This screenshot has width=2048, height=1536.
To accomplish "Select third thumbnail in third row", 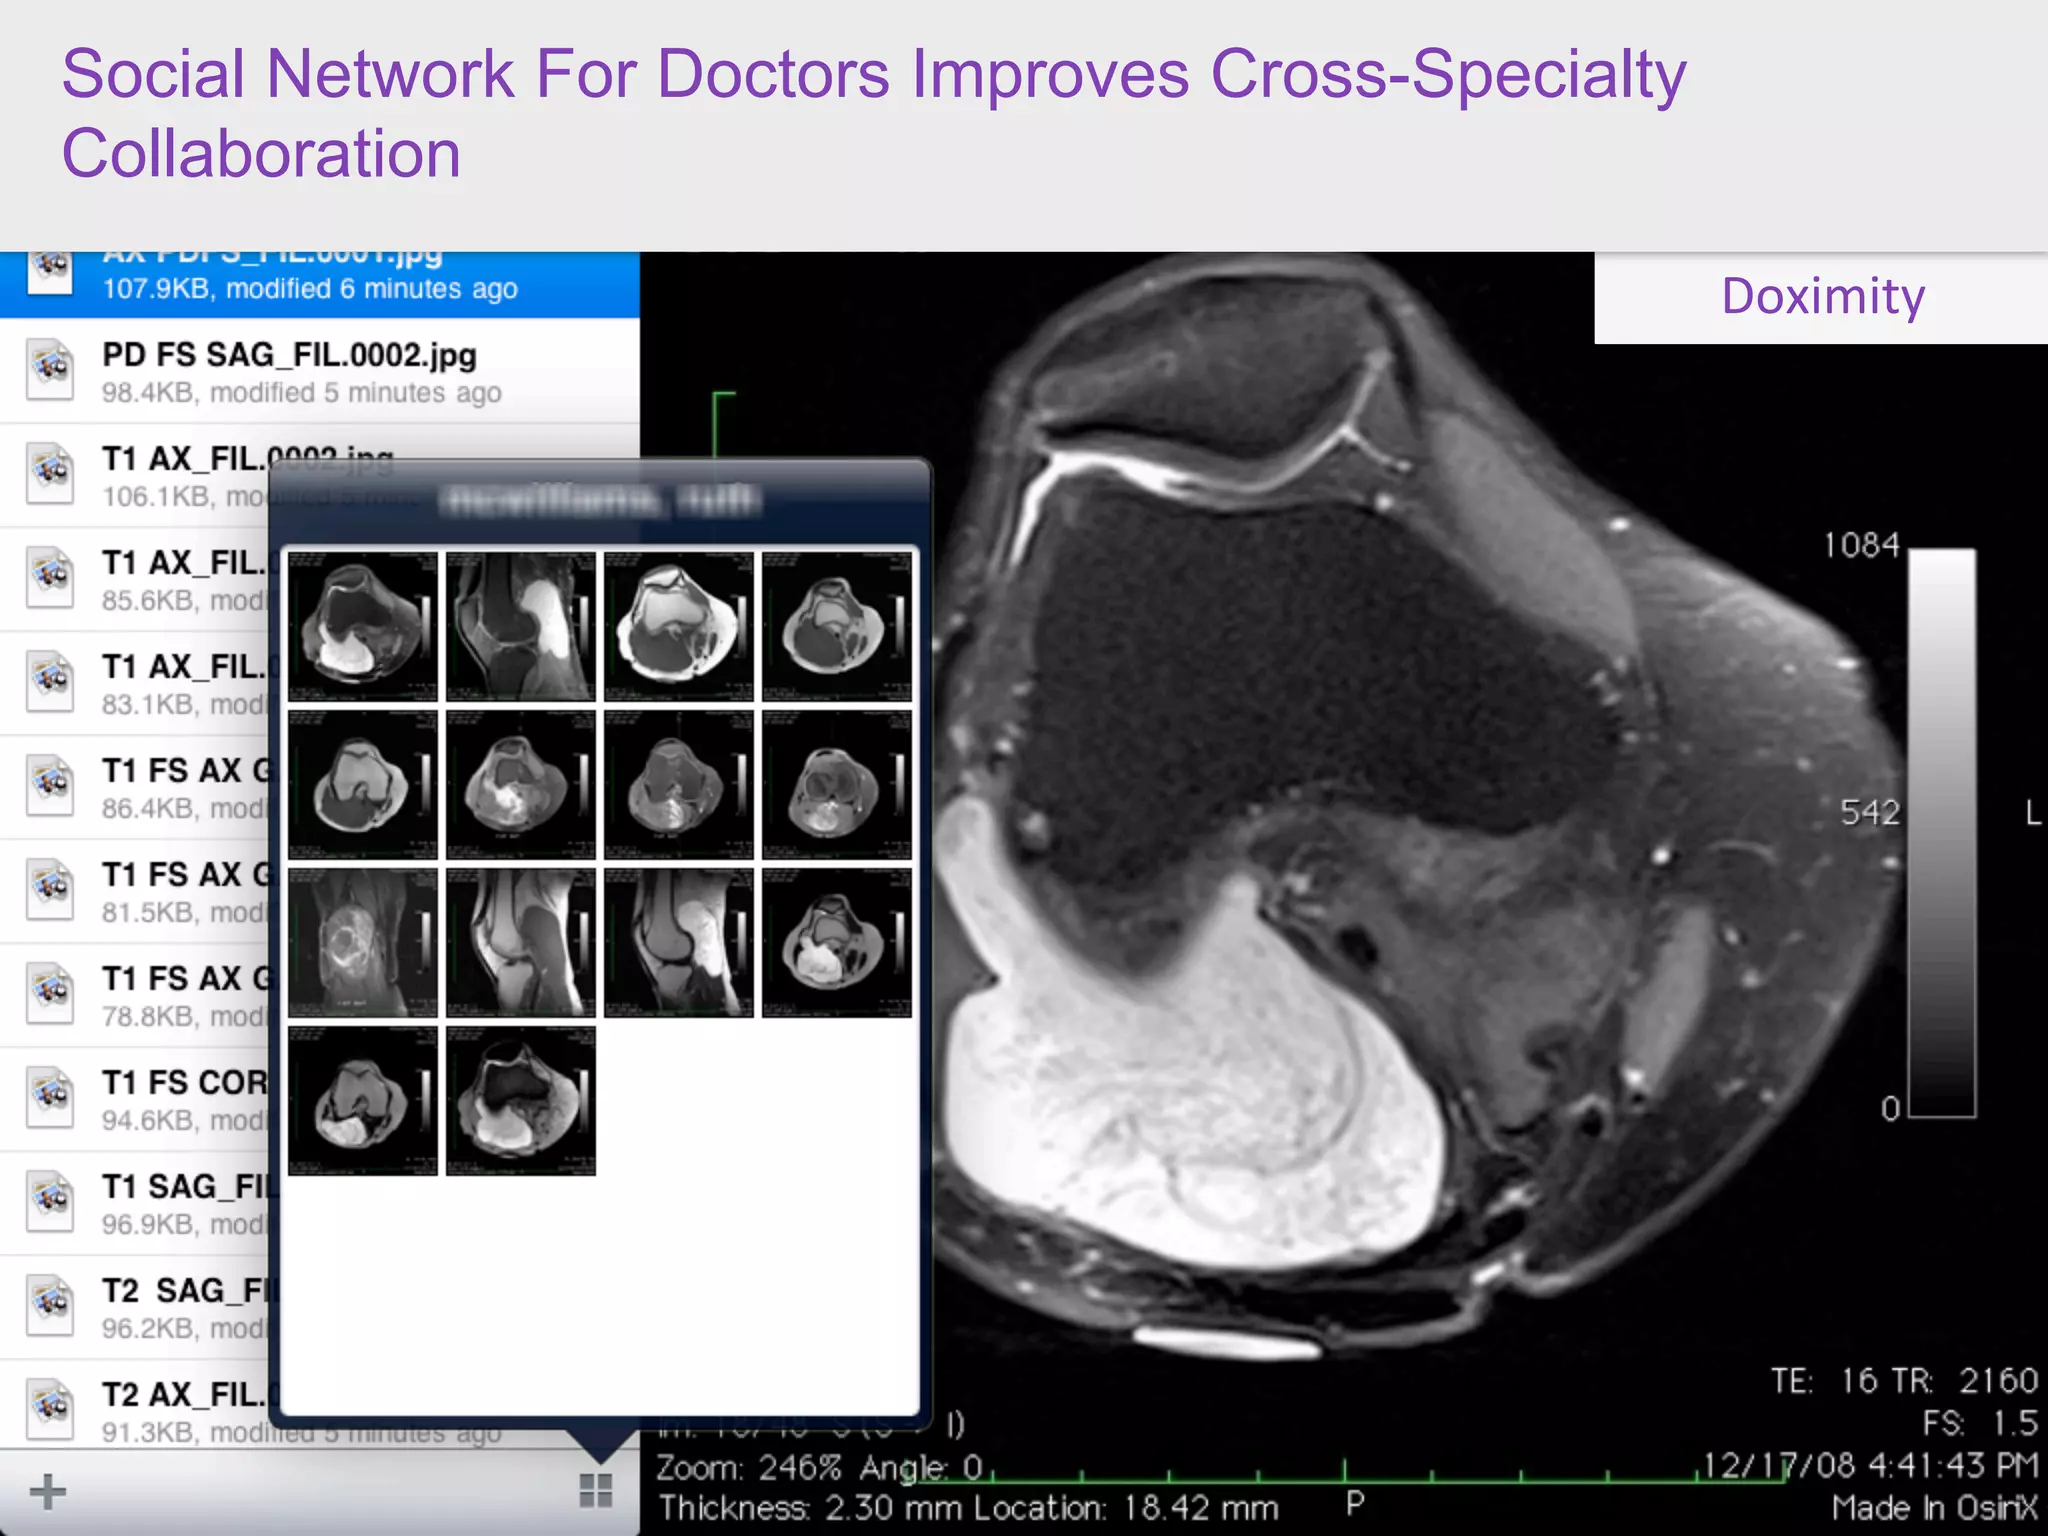I will click(679, 943).
